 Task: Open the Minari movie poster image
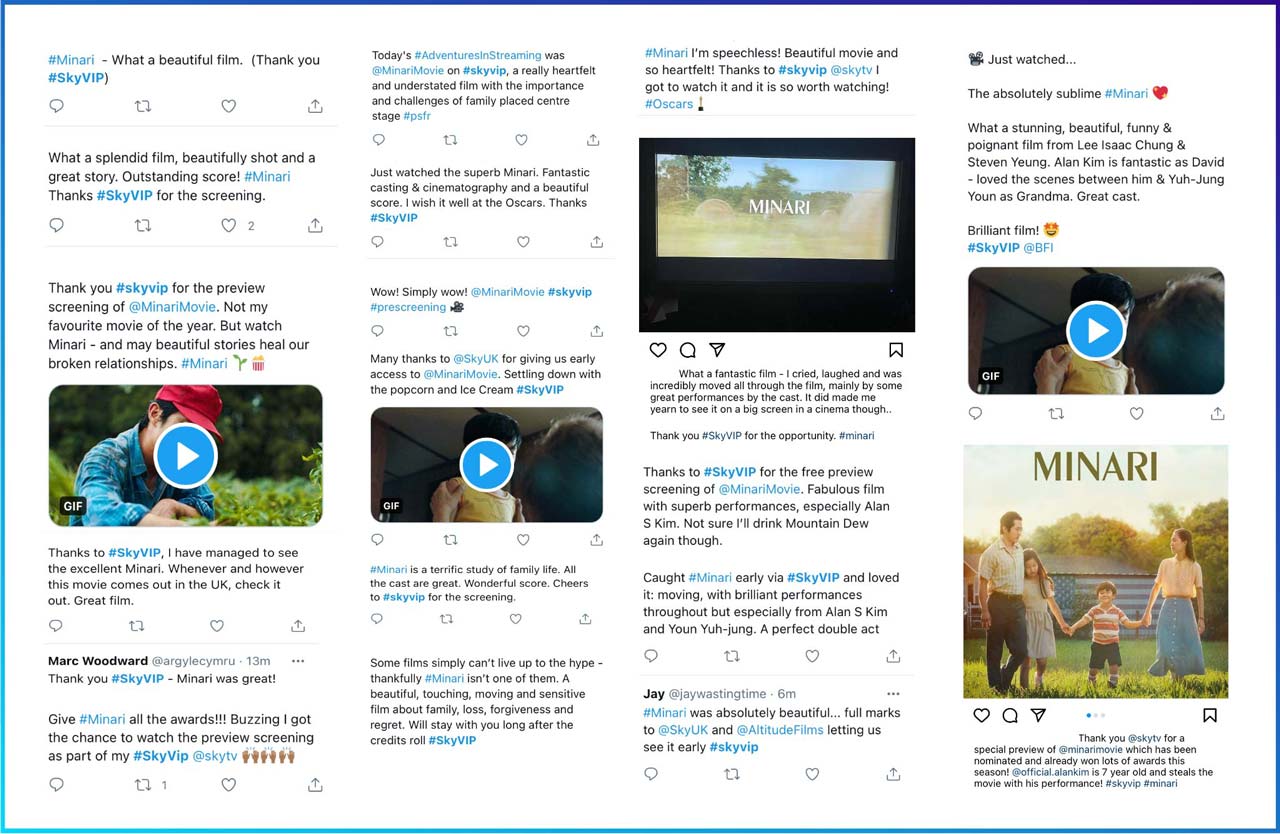[1095, 572]
